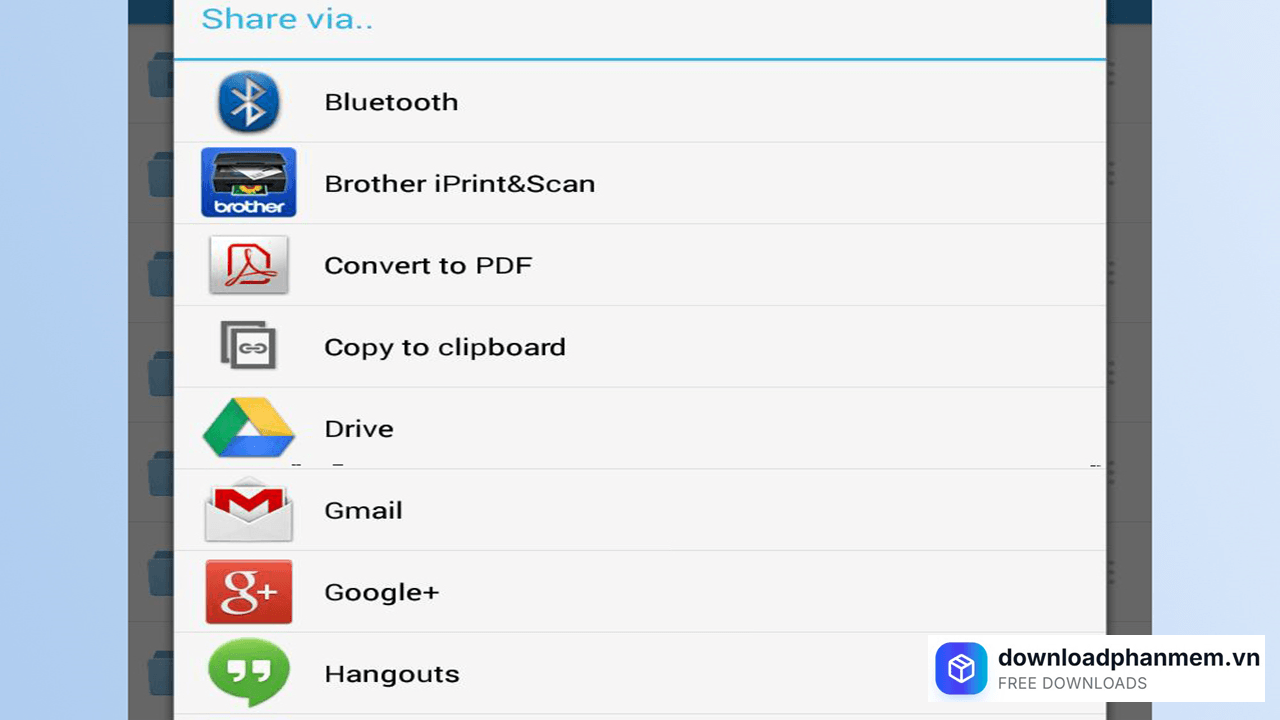Click the FREE DOWNLOADS caption
The width and height of the screenshot is (1280, 720).
coord(1072,684)
